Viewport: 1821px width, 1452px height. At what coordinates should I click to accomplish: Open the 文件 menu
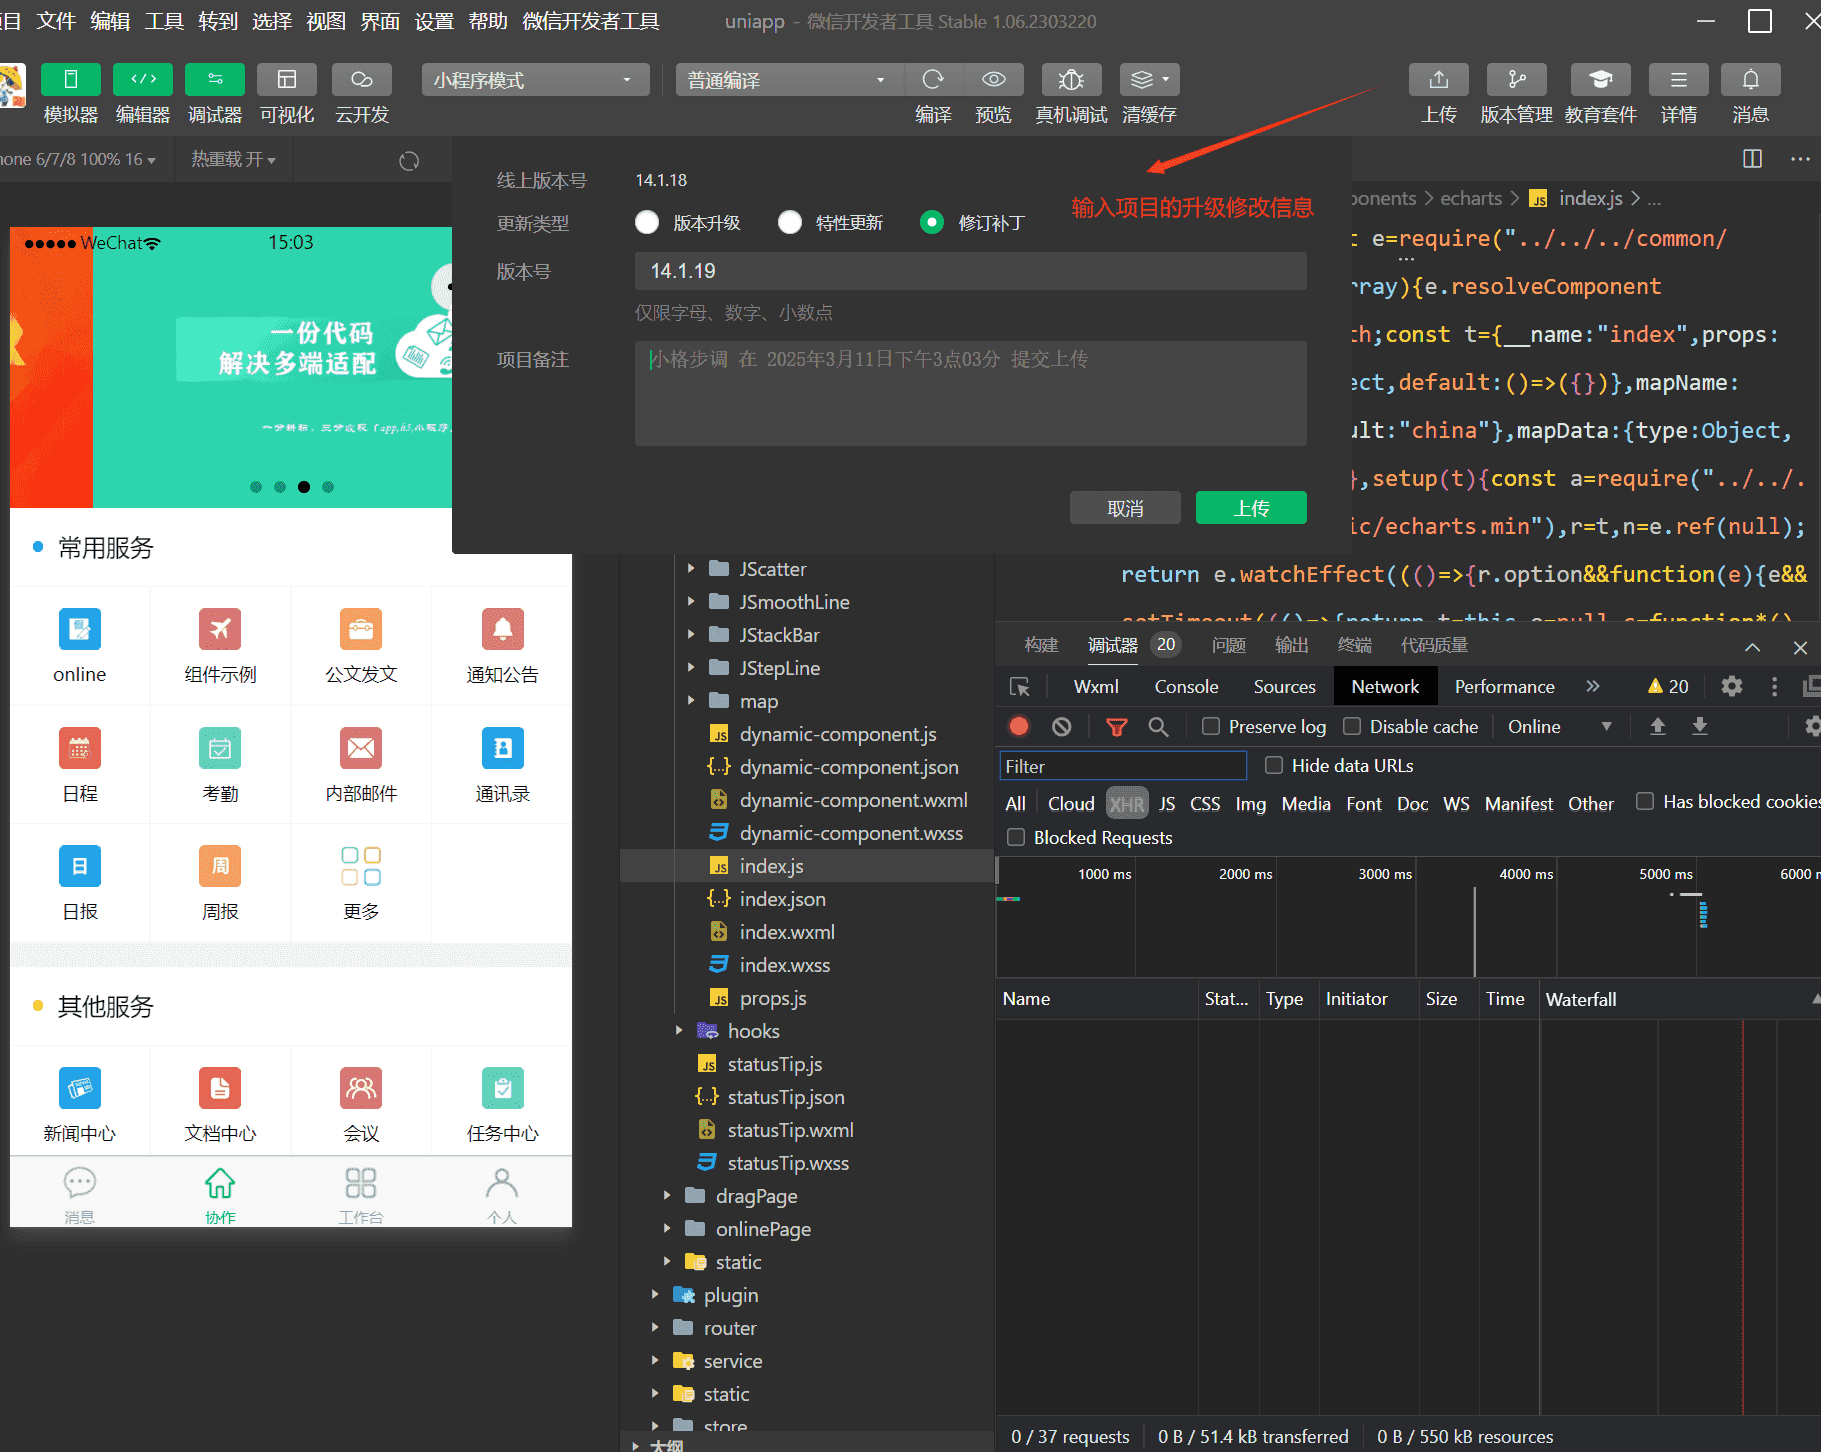[x=56, y=21]
